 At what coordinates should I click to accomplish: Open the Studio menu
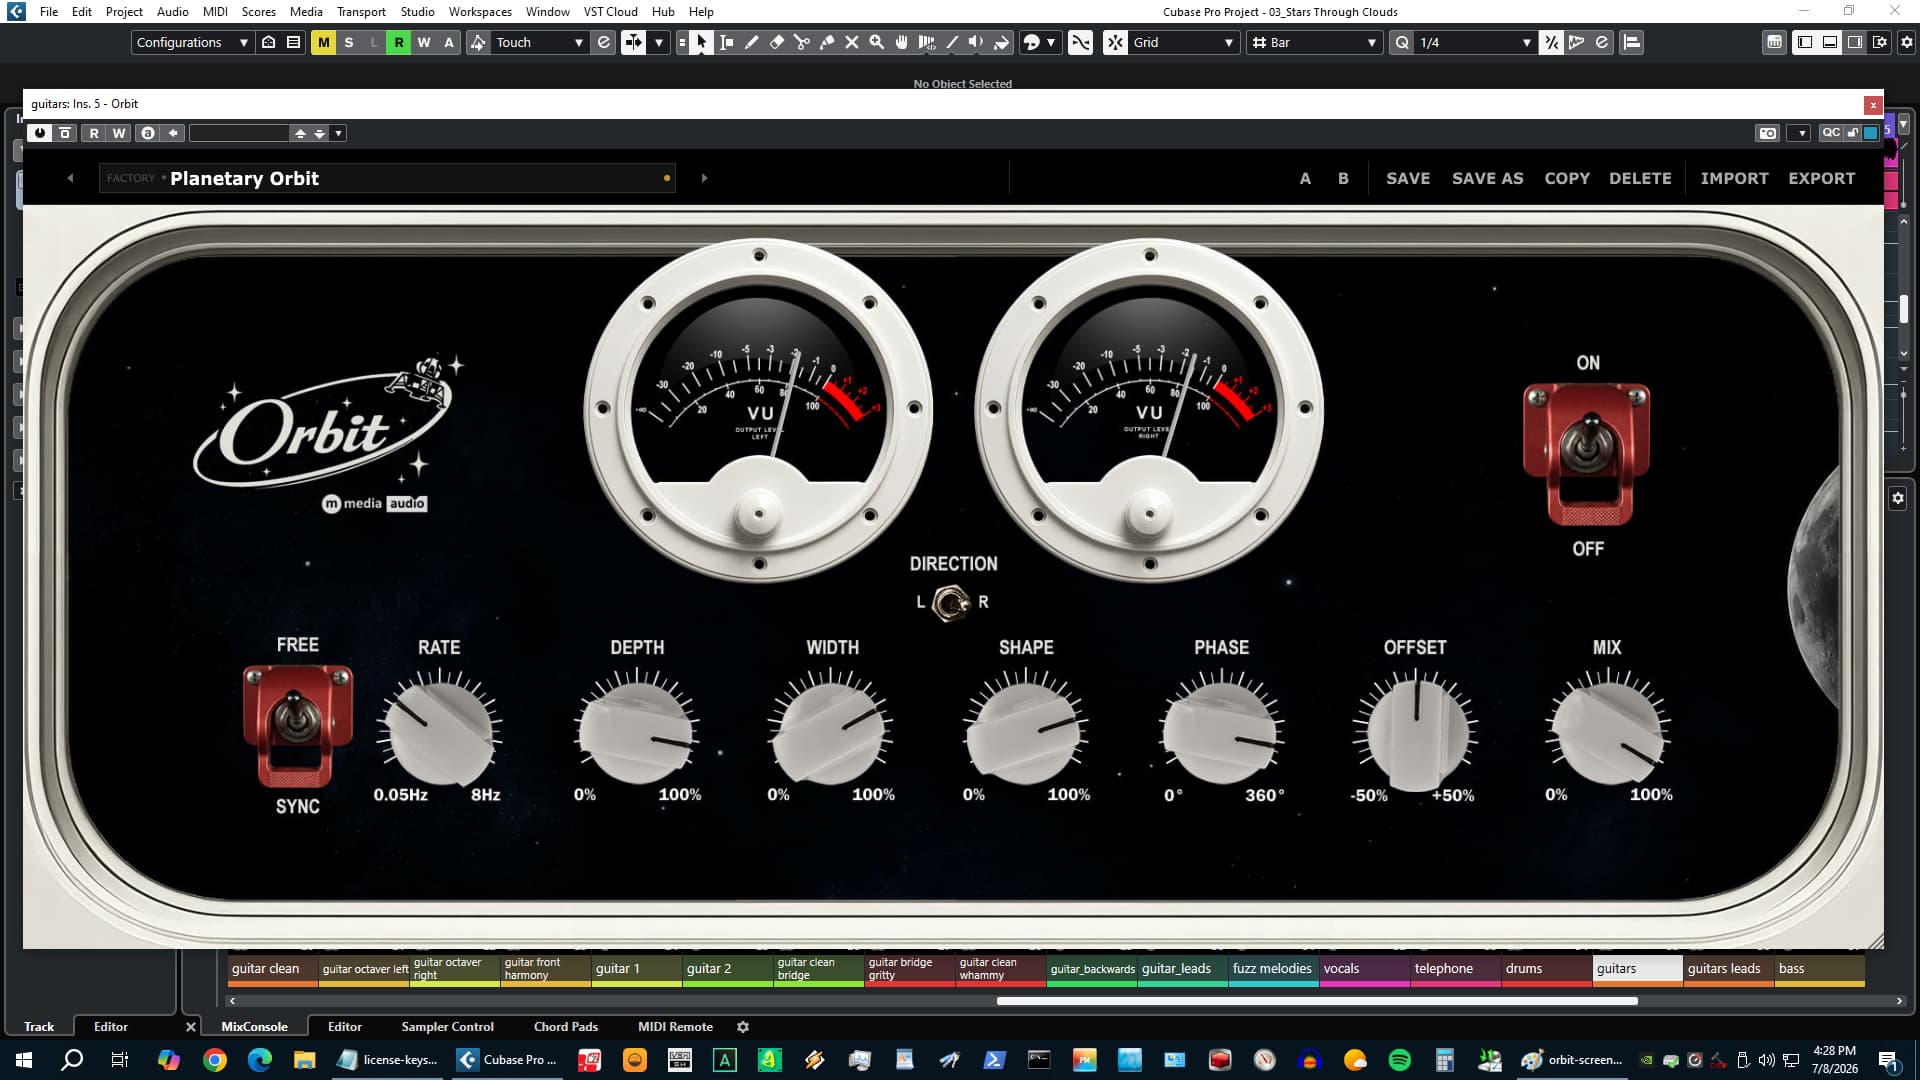[417, 11]
